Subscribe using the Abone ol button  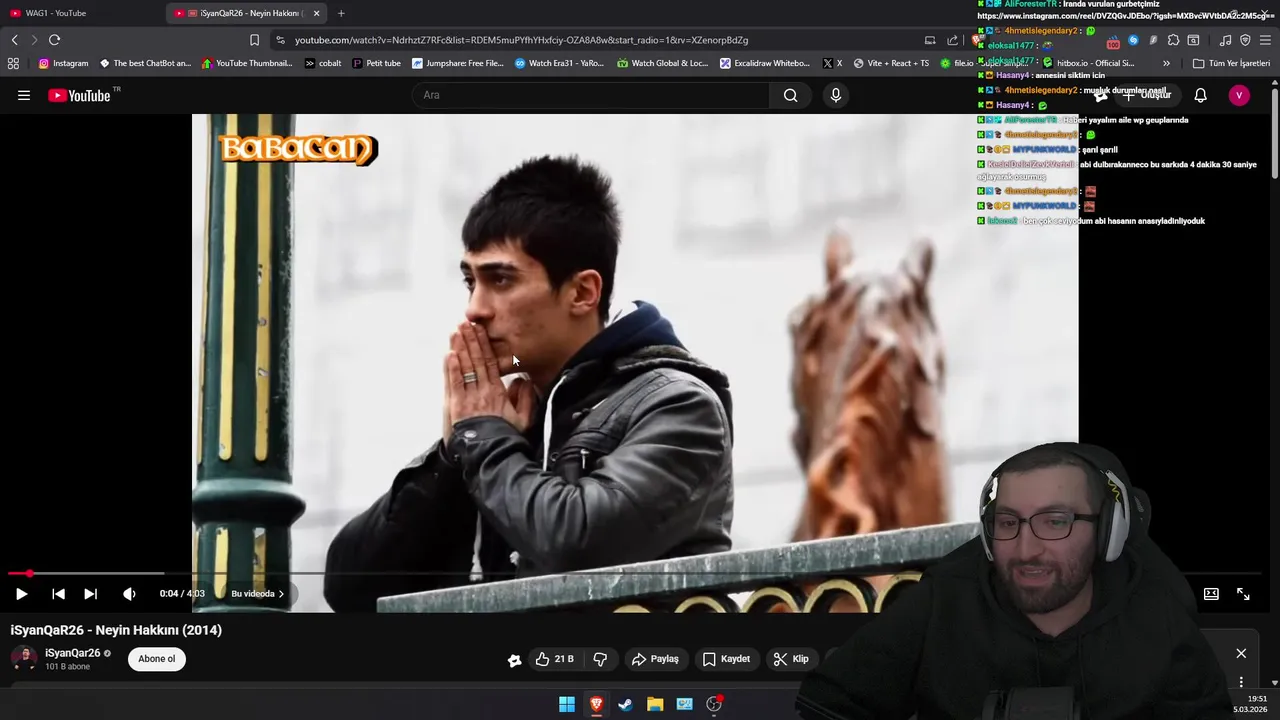[157, 659]
